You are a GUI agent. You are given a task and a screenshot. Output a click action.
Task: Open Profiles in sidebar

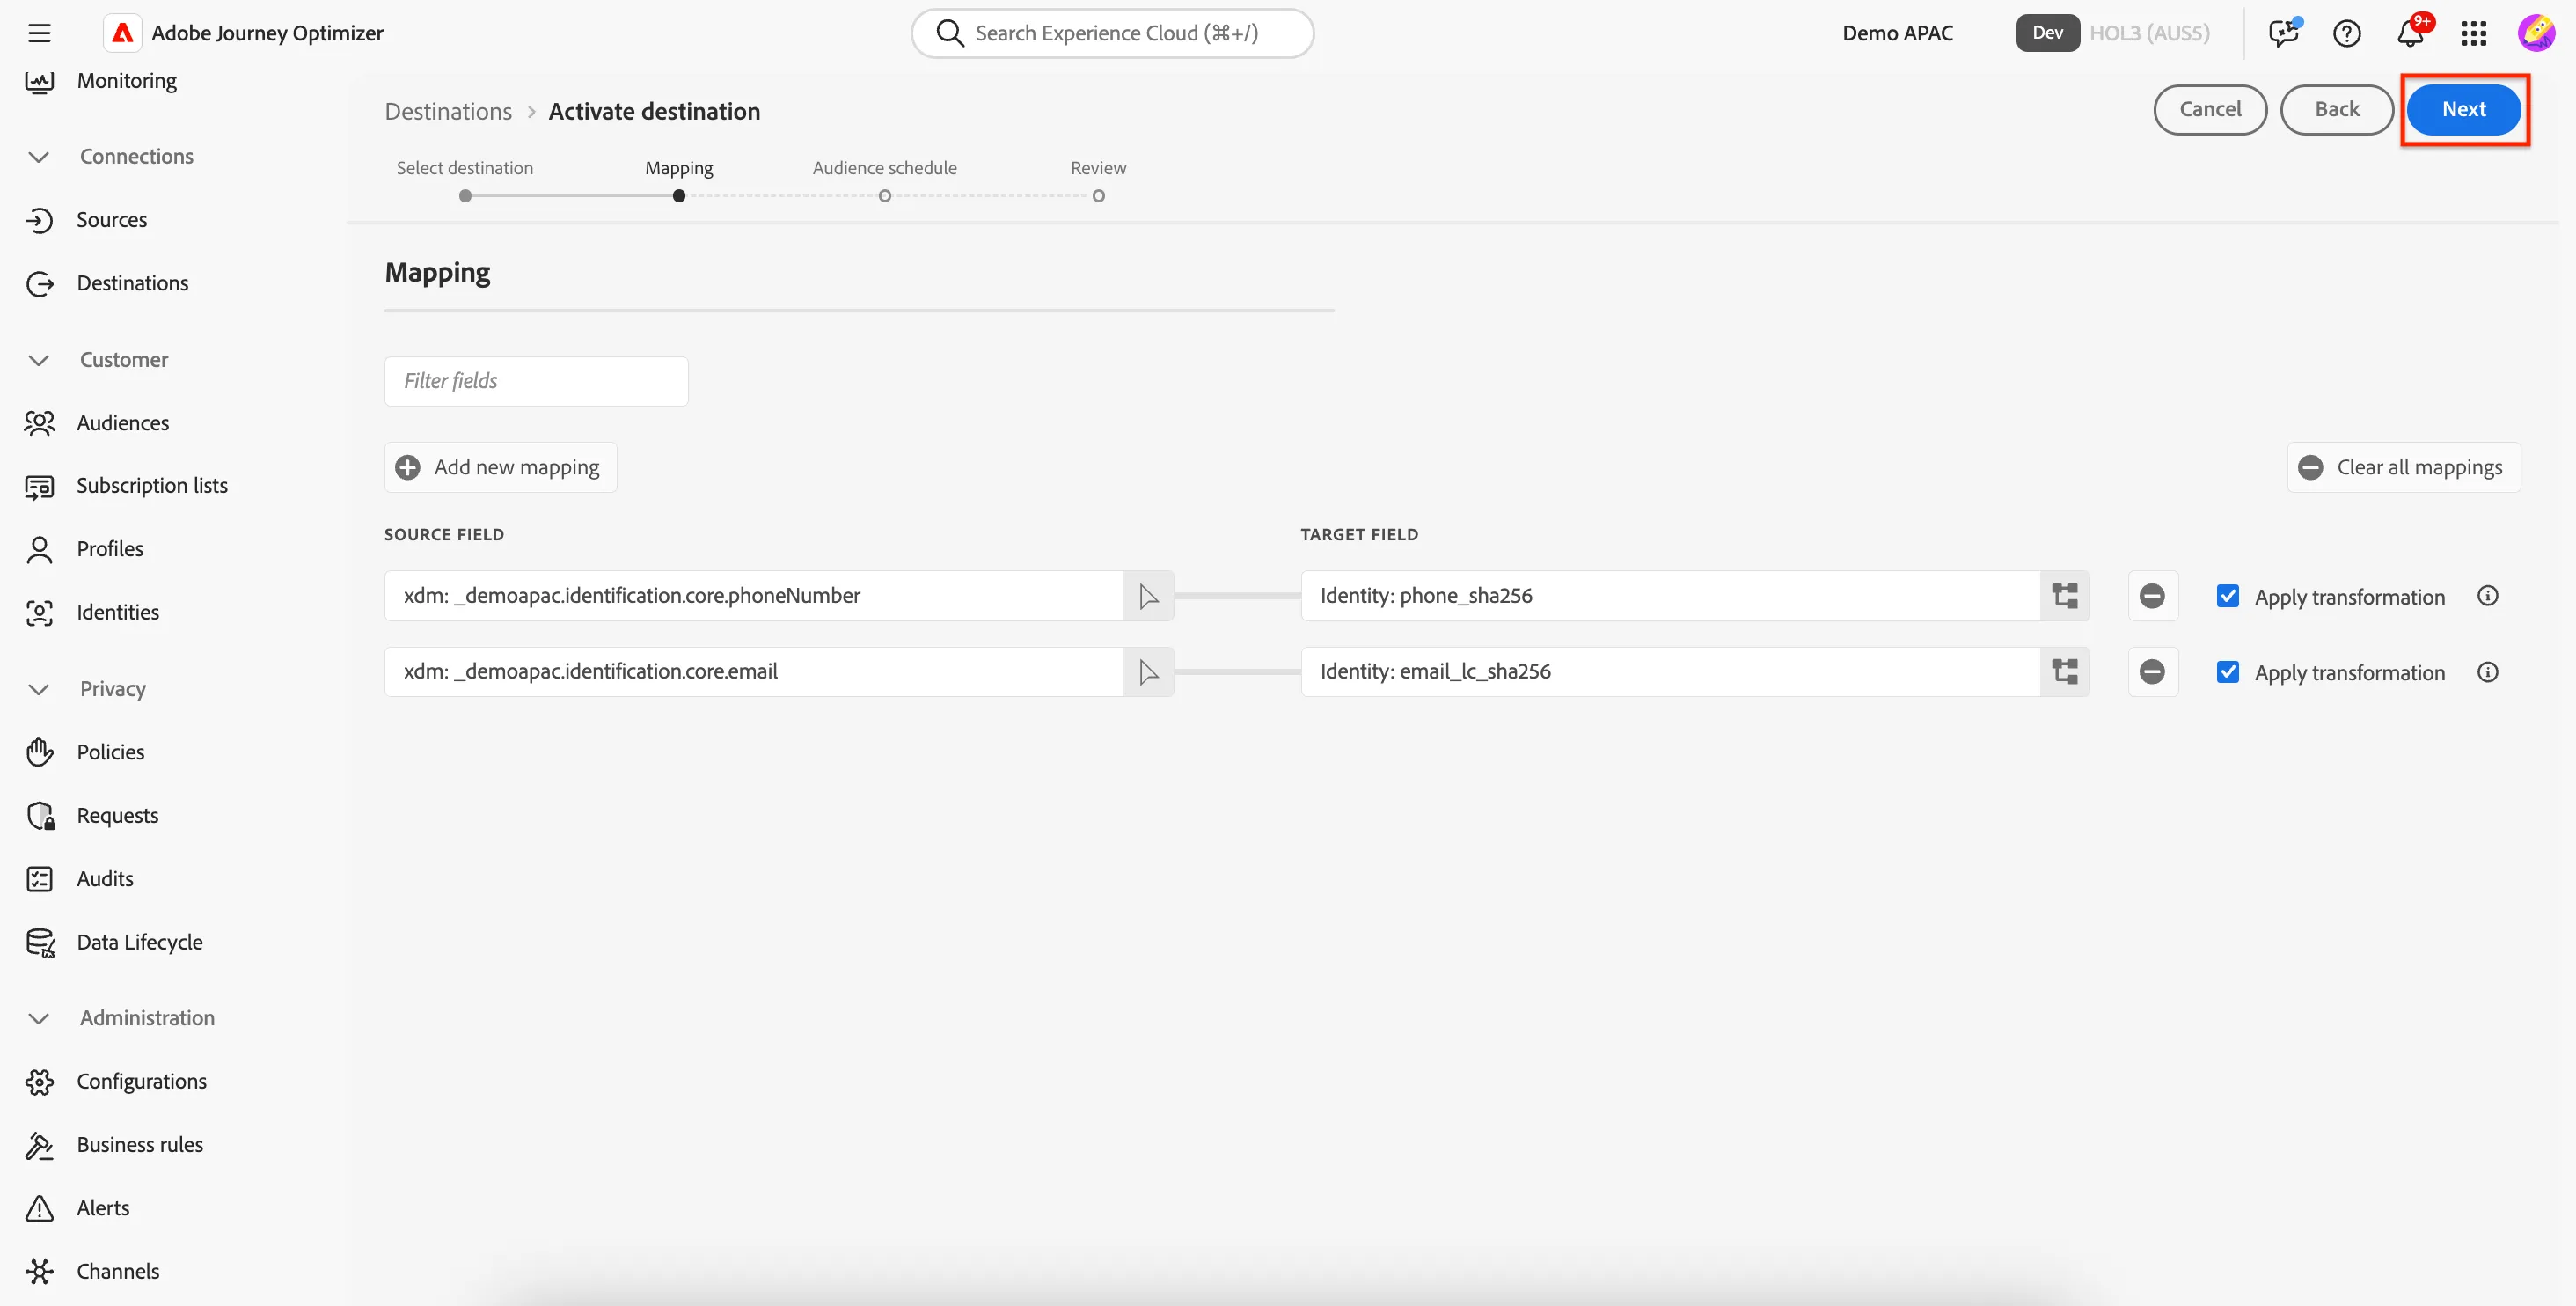[x=109, y=549]
